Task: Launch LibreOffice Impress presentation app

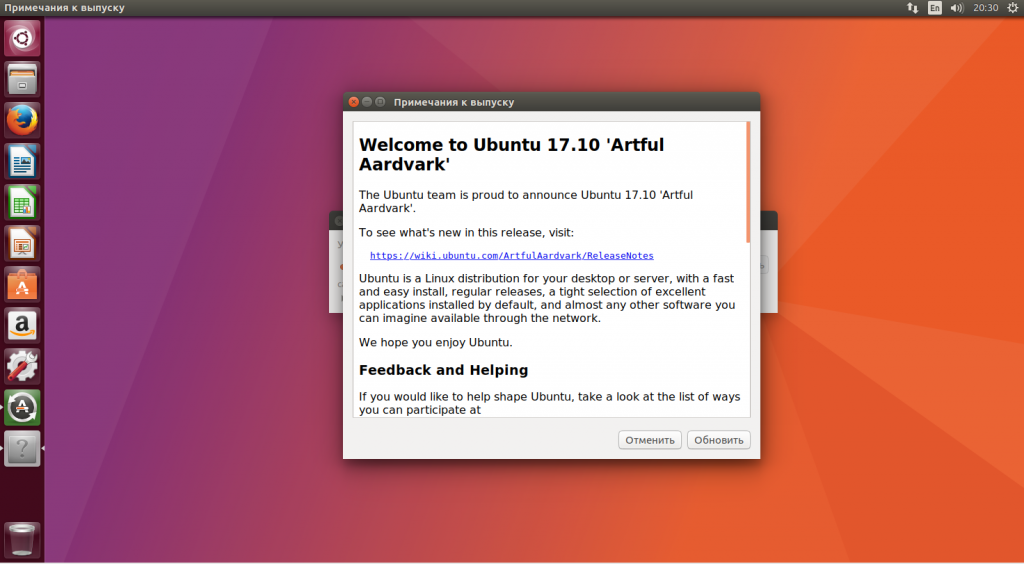Action: pos(22,243)
